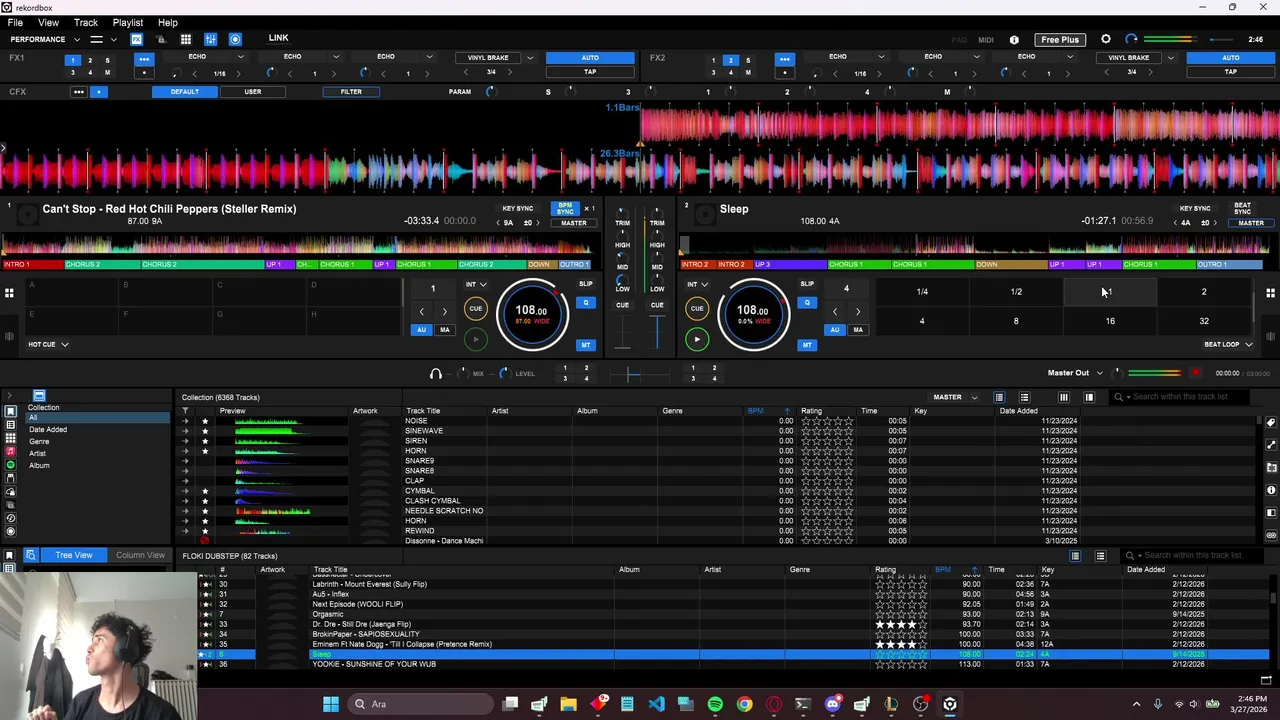
Task: Click FX1 TAP tempo button
Action: 590,72
